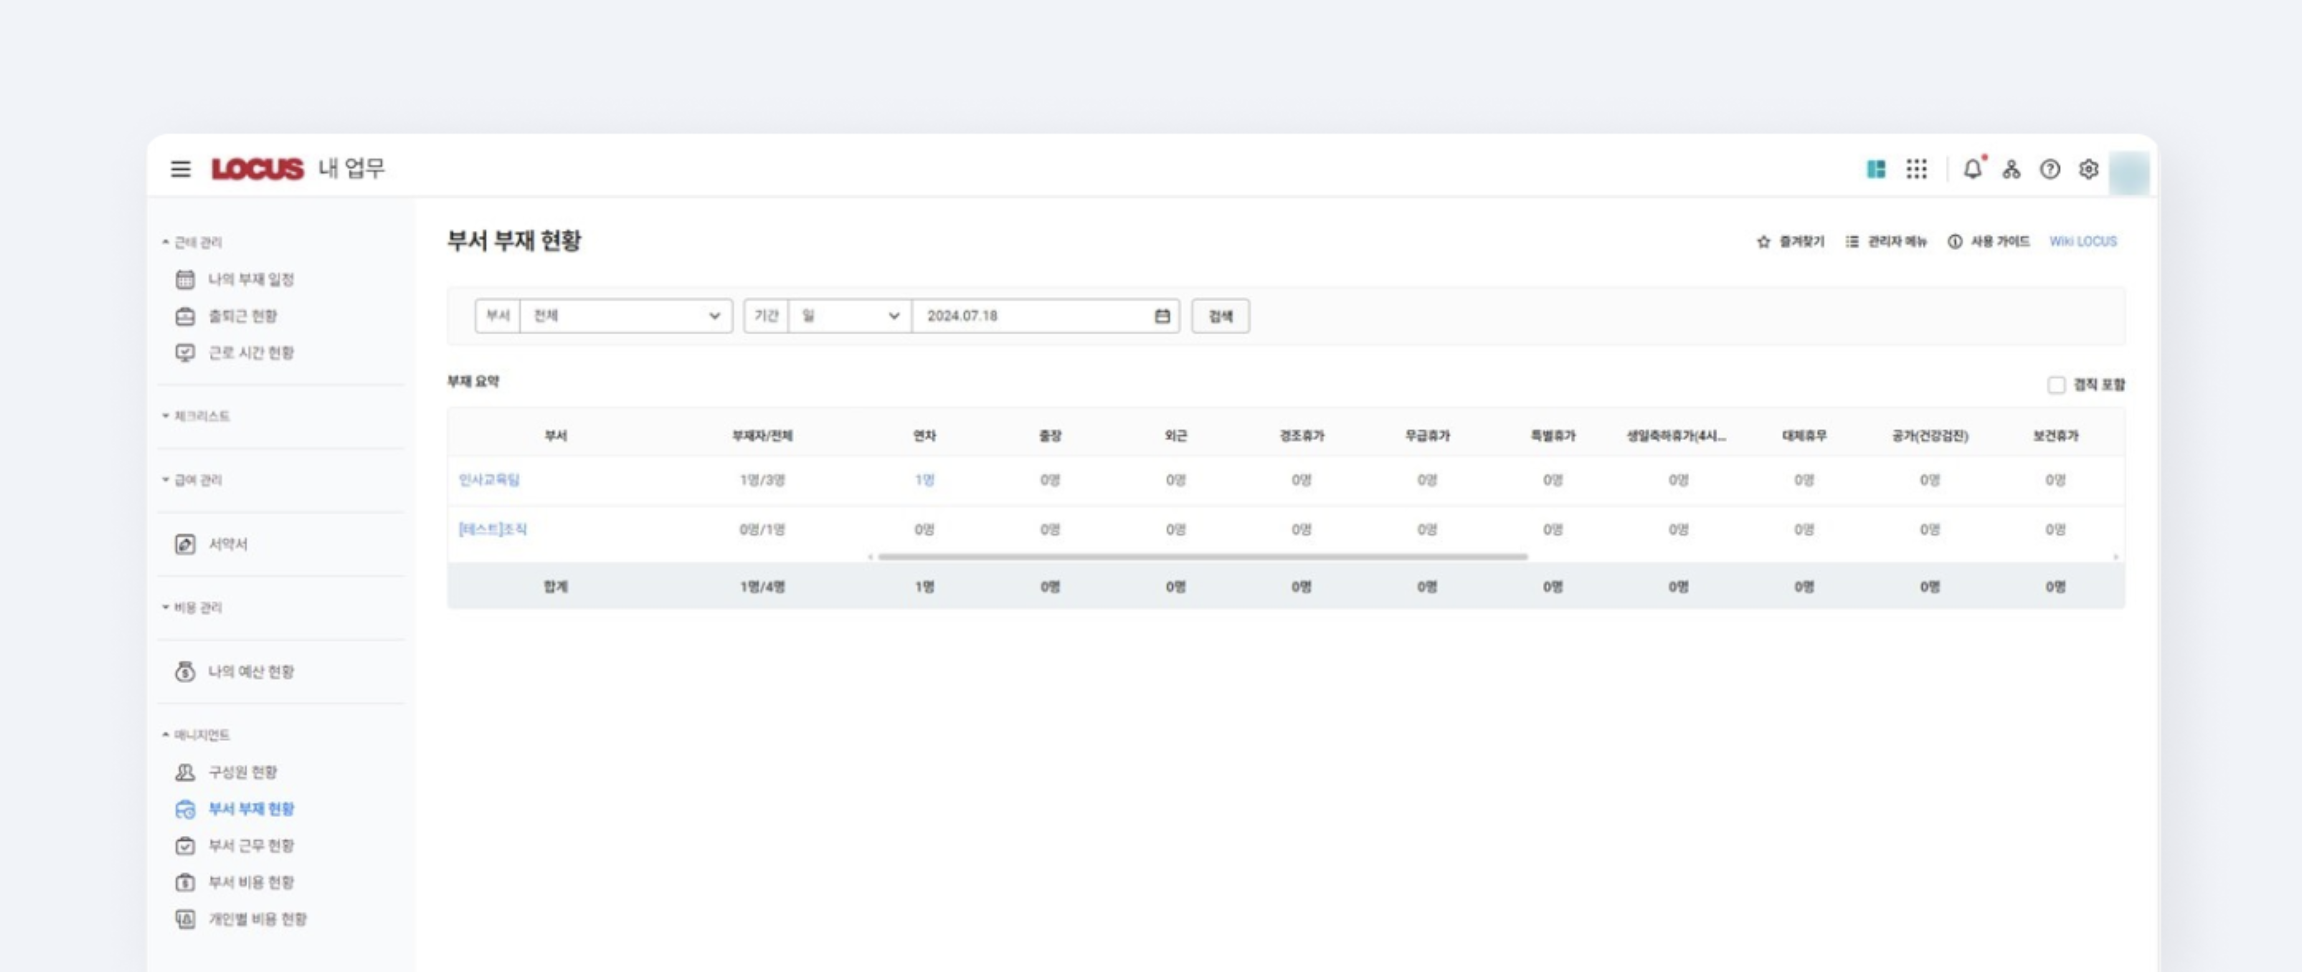Go to 부서 근무 현황 menu item
This screenshot has width=2302, height=972.
[250, 846]
